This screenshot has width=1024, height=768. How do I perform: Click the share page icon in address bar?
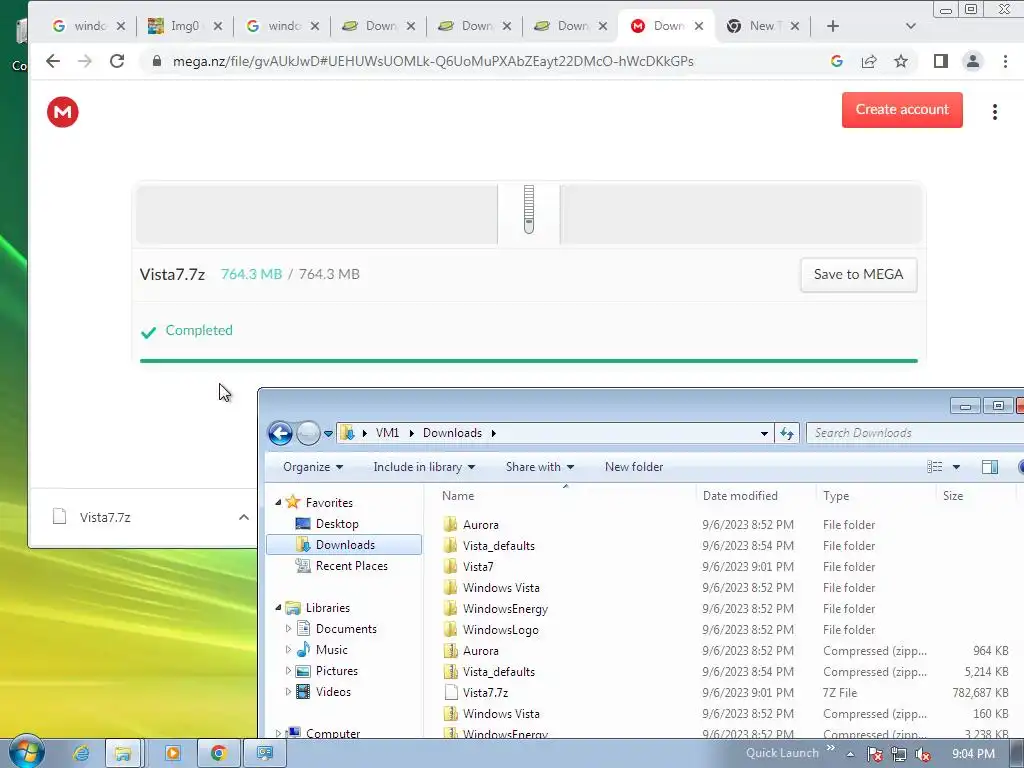(x=869, y=61)
